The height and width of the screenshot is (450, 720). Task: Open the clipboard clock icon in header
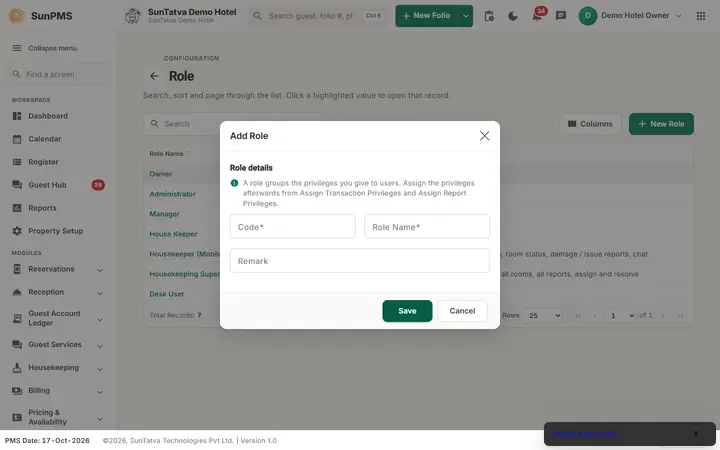point(489,16)
